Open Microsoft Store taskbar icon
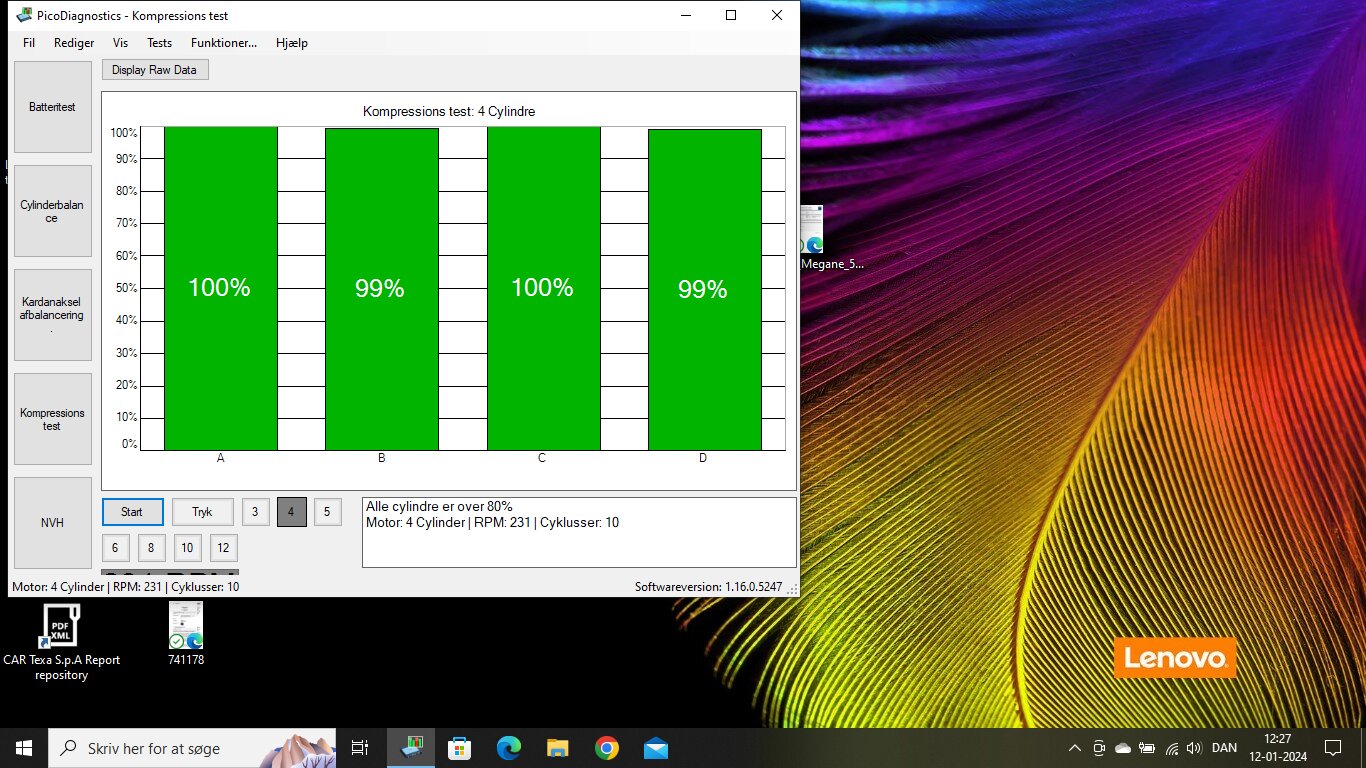 tap(460, 748)
